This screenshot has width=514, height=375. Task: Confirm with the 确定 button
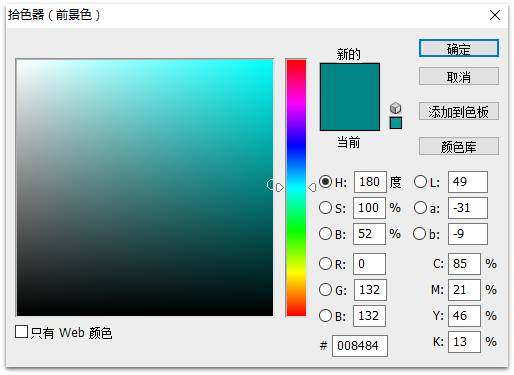point(459,49)
